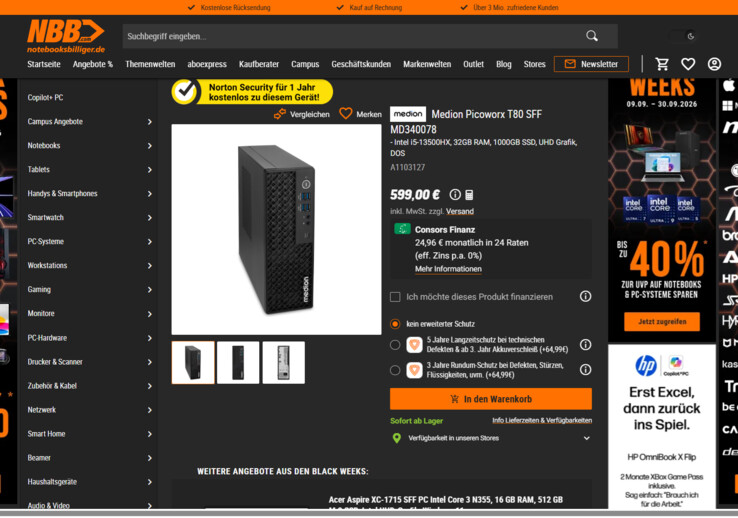Open the wishlist heart in header
This screenshot has height=518, width=738.
tap(688, 64)
